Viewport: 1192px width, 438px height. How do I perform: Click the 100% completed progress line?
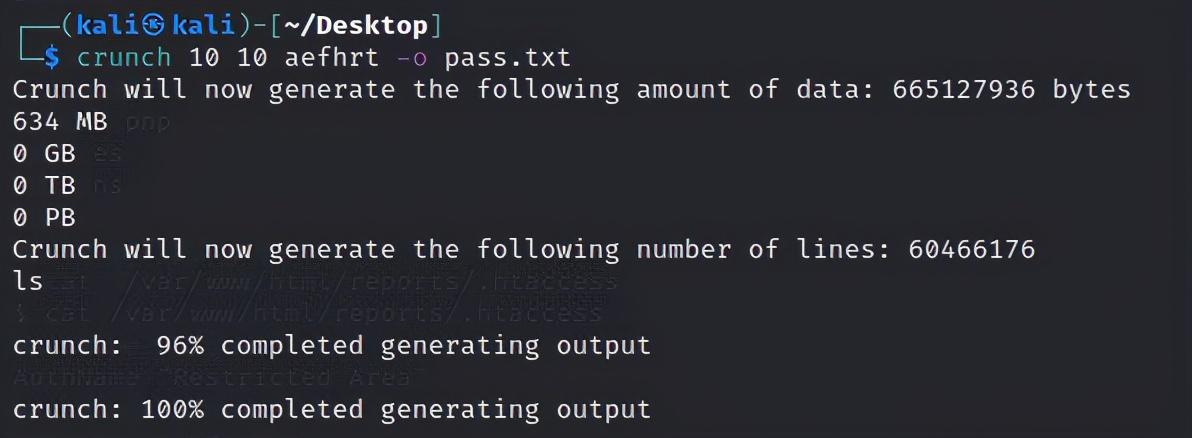331,410
